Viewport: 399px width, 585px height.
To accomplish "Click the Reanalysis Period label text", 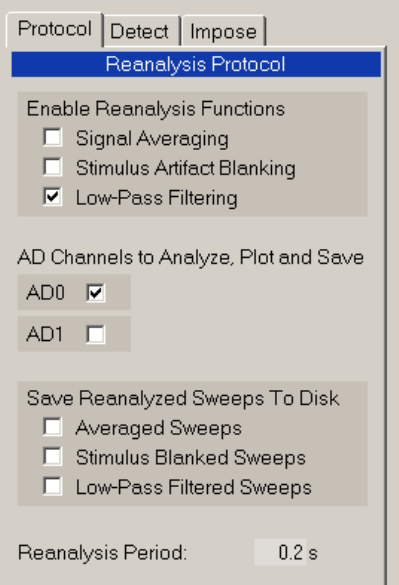I will pos(102,553).
